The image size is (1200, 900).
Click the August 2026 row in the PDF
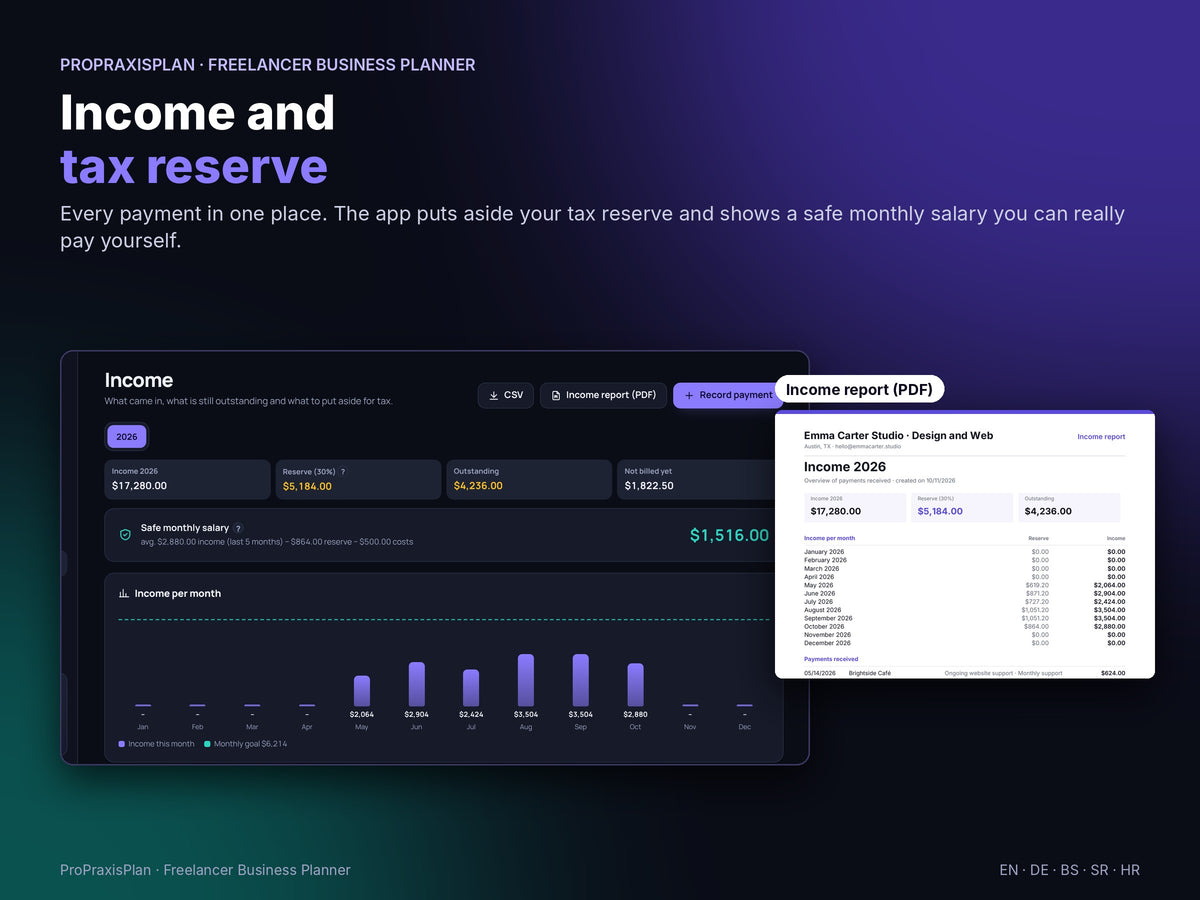[964, 610]
